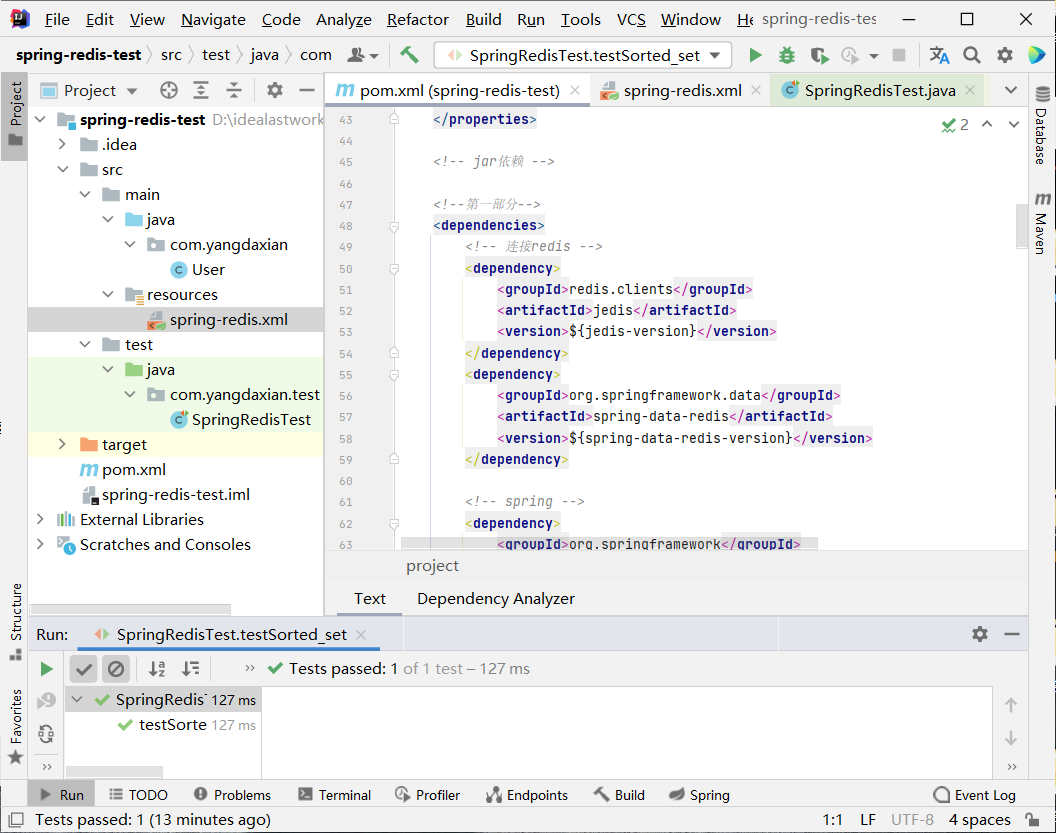Expand Scratches and Consoles node
1056x833 pixels.
40,544
